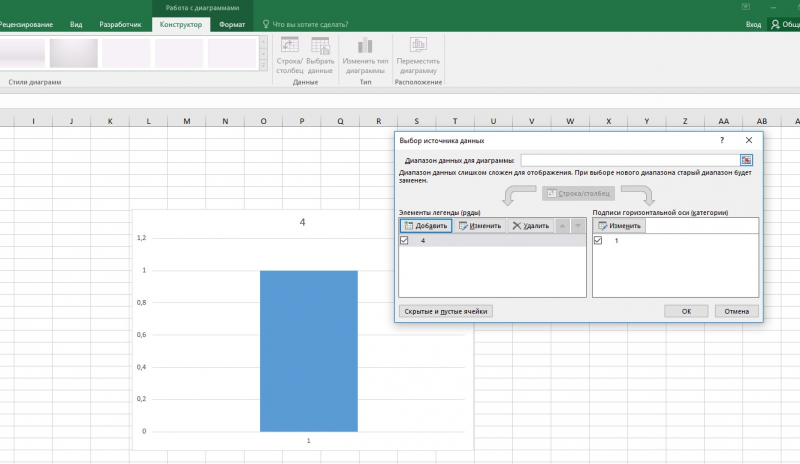This screenshot has width=800, height=464.
Task: Click the range selector icon beside data range field
Action: point(746,160)
